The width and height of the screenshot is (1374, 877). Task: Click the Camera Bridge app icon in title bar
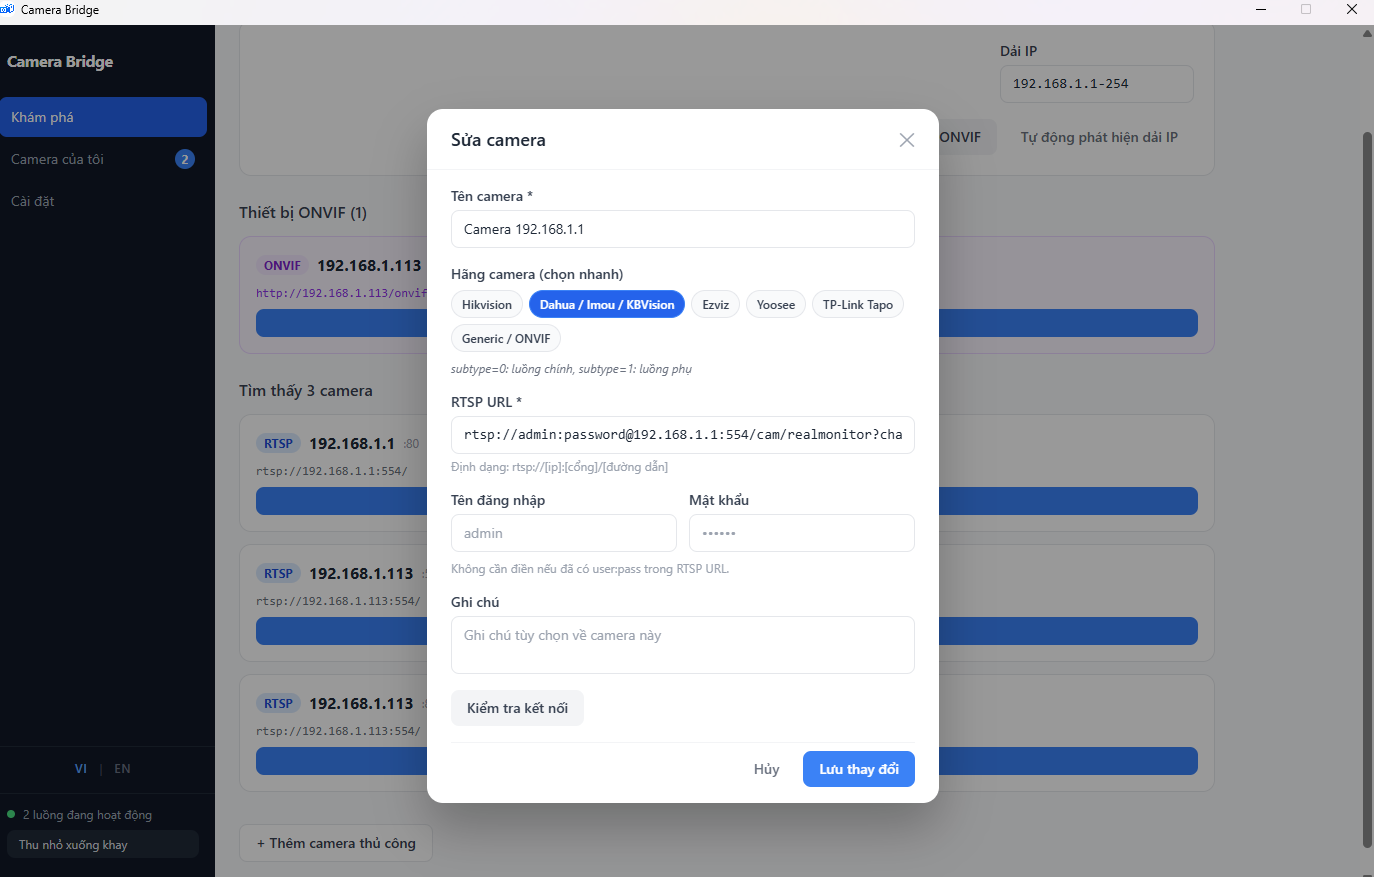click(7, 10)
